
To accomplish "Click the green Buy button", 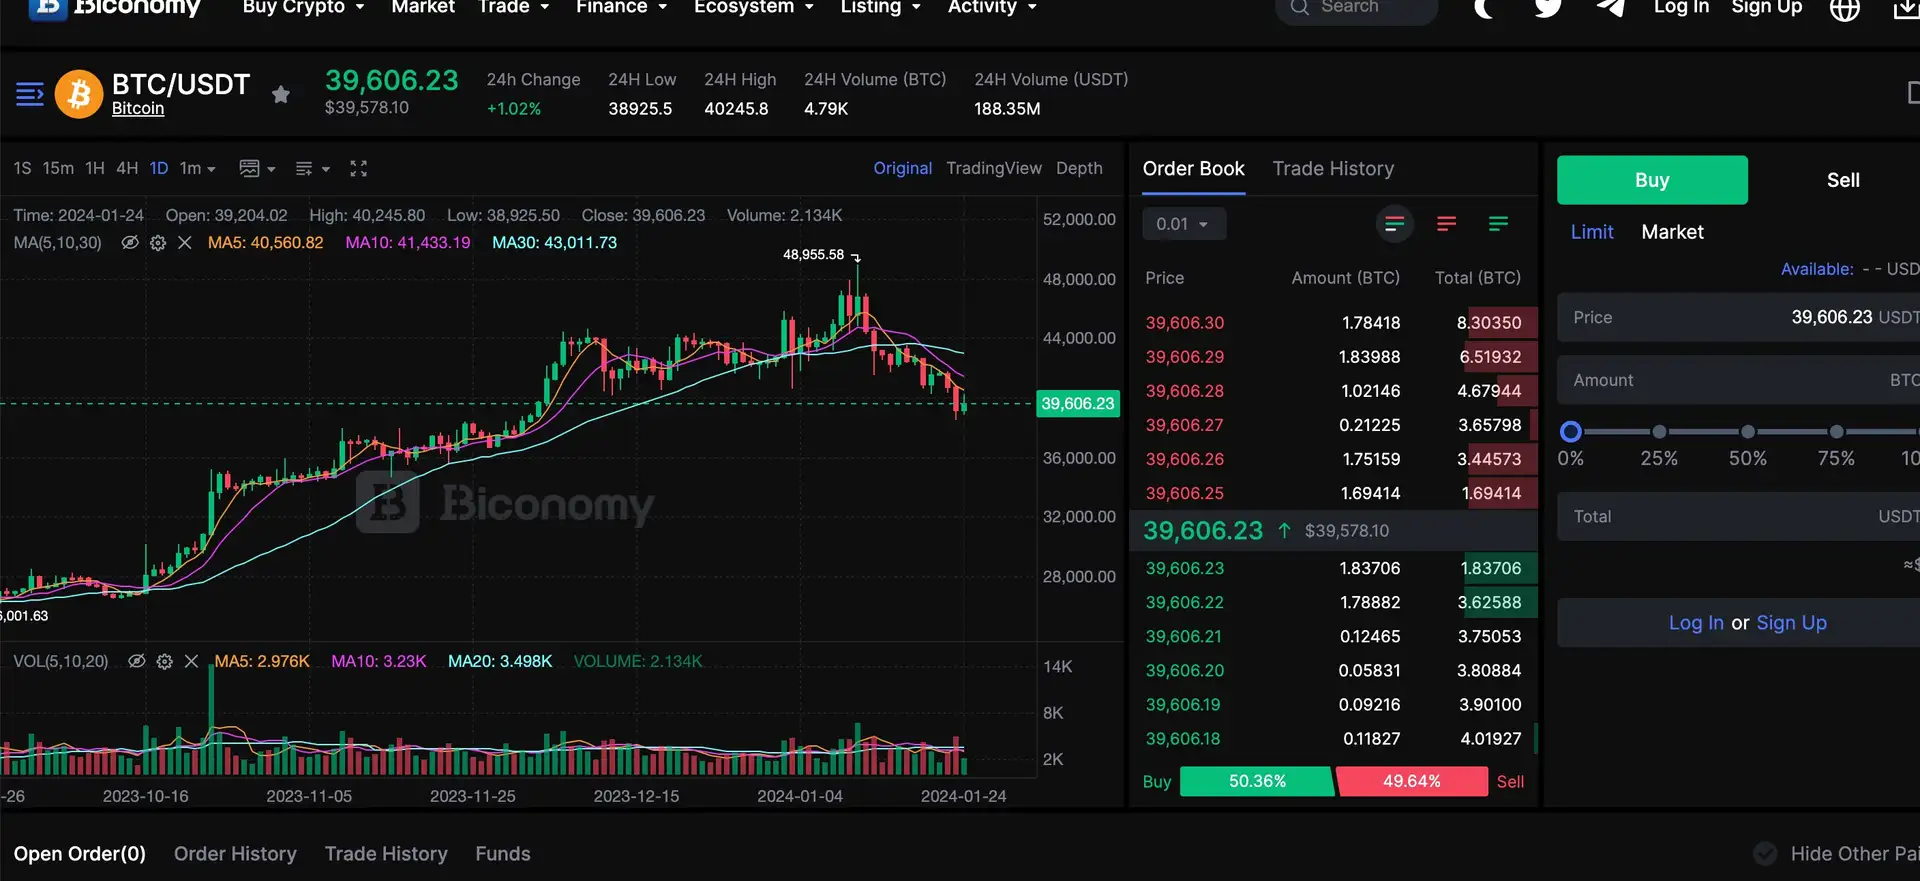I will point(1652,180).
